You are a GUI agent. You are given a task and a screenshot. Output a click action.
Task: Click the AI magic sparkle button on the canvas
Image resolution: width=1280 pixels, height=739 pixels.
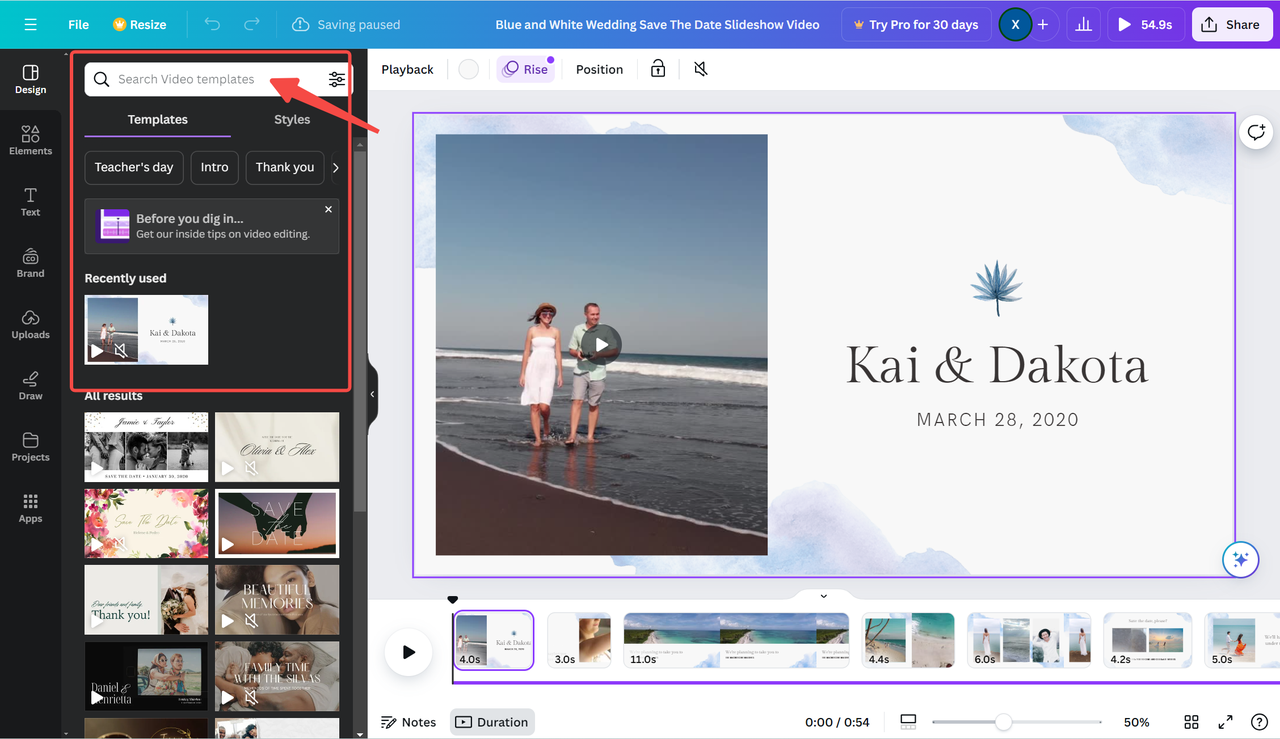[1240, 559]
